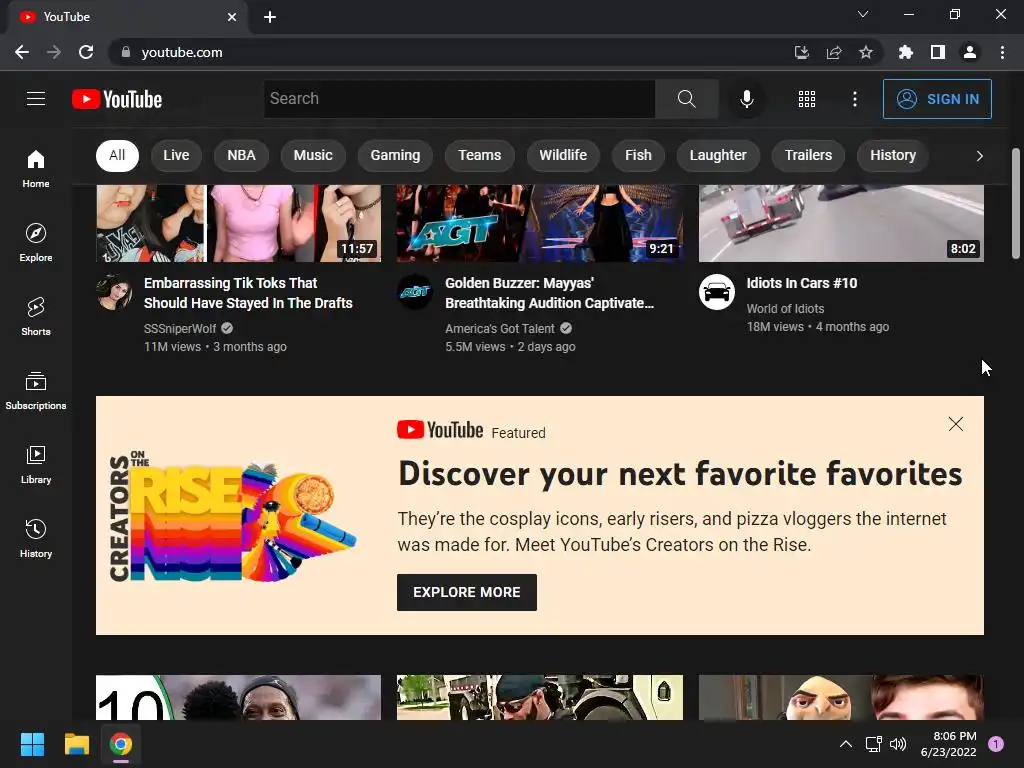Image resolution: width=1024 pixels, height=768 pixels.
Task: Start voice search with microphone icon
Action: tap(746, 99)
